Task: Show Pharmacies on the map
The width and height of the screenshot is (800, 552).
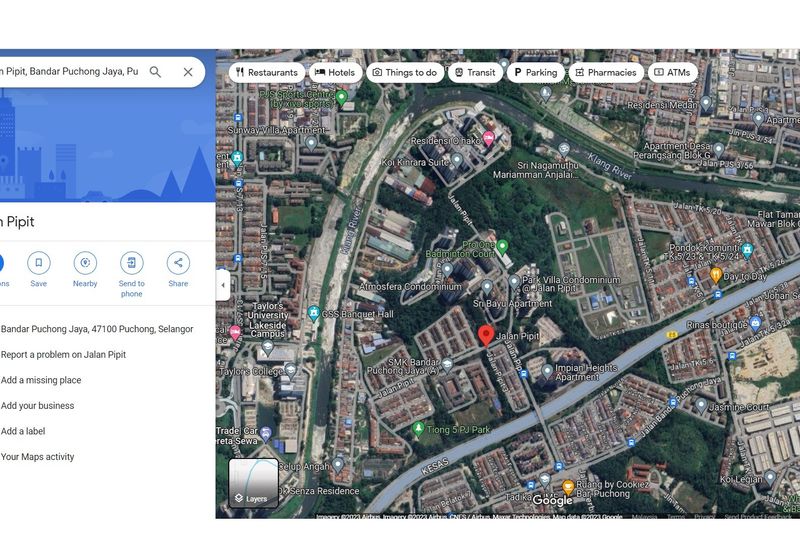Action: (x=604, y=72)
